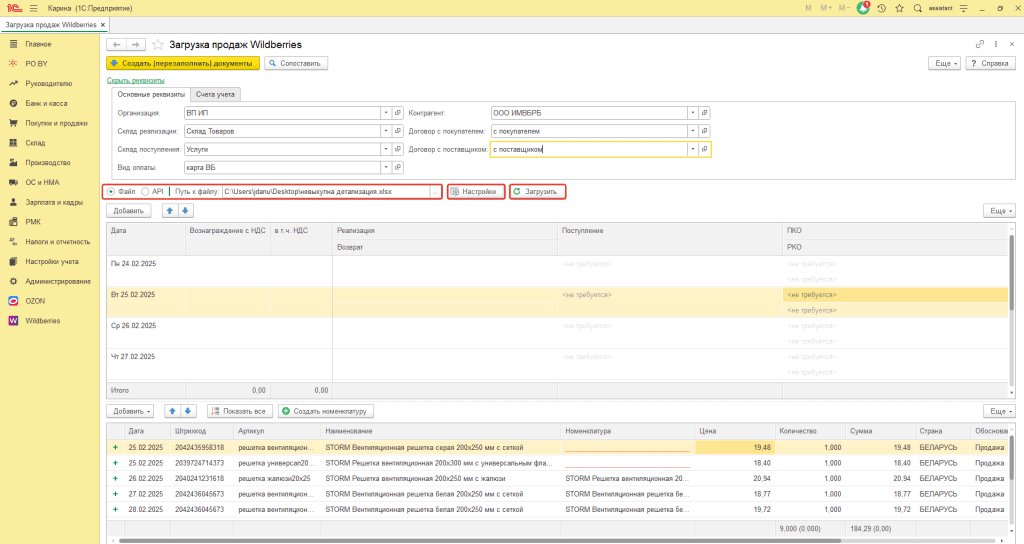This screenshot has width=1024, height=544.
Task: Copy link to form icon
Action: 980,44
